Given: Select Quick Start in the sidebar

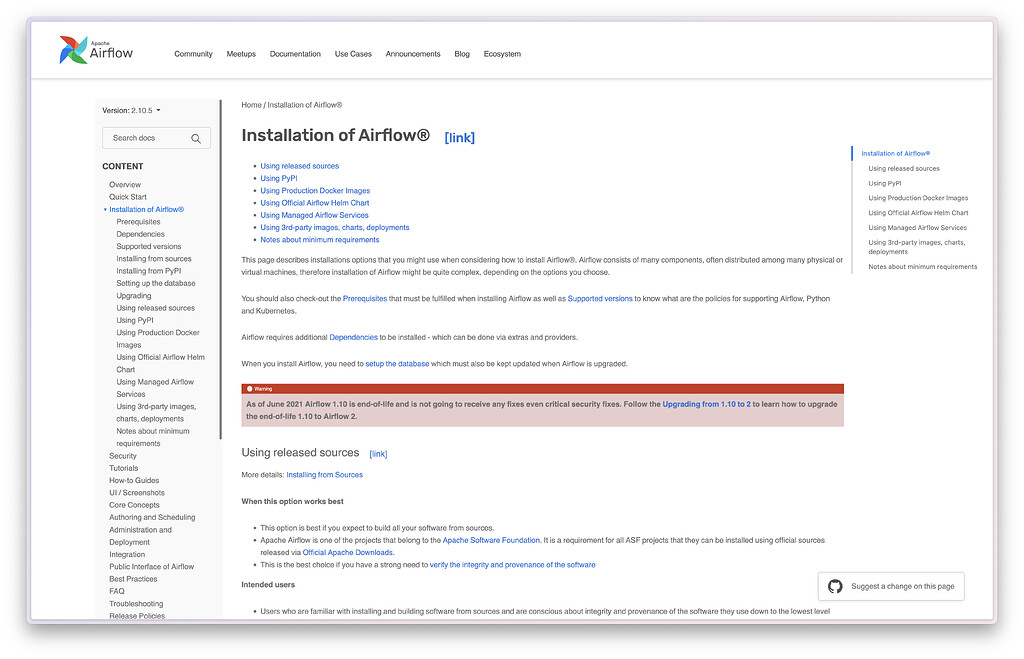Looking at the screenshot, I should pos(128,197).
